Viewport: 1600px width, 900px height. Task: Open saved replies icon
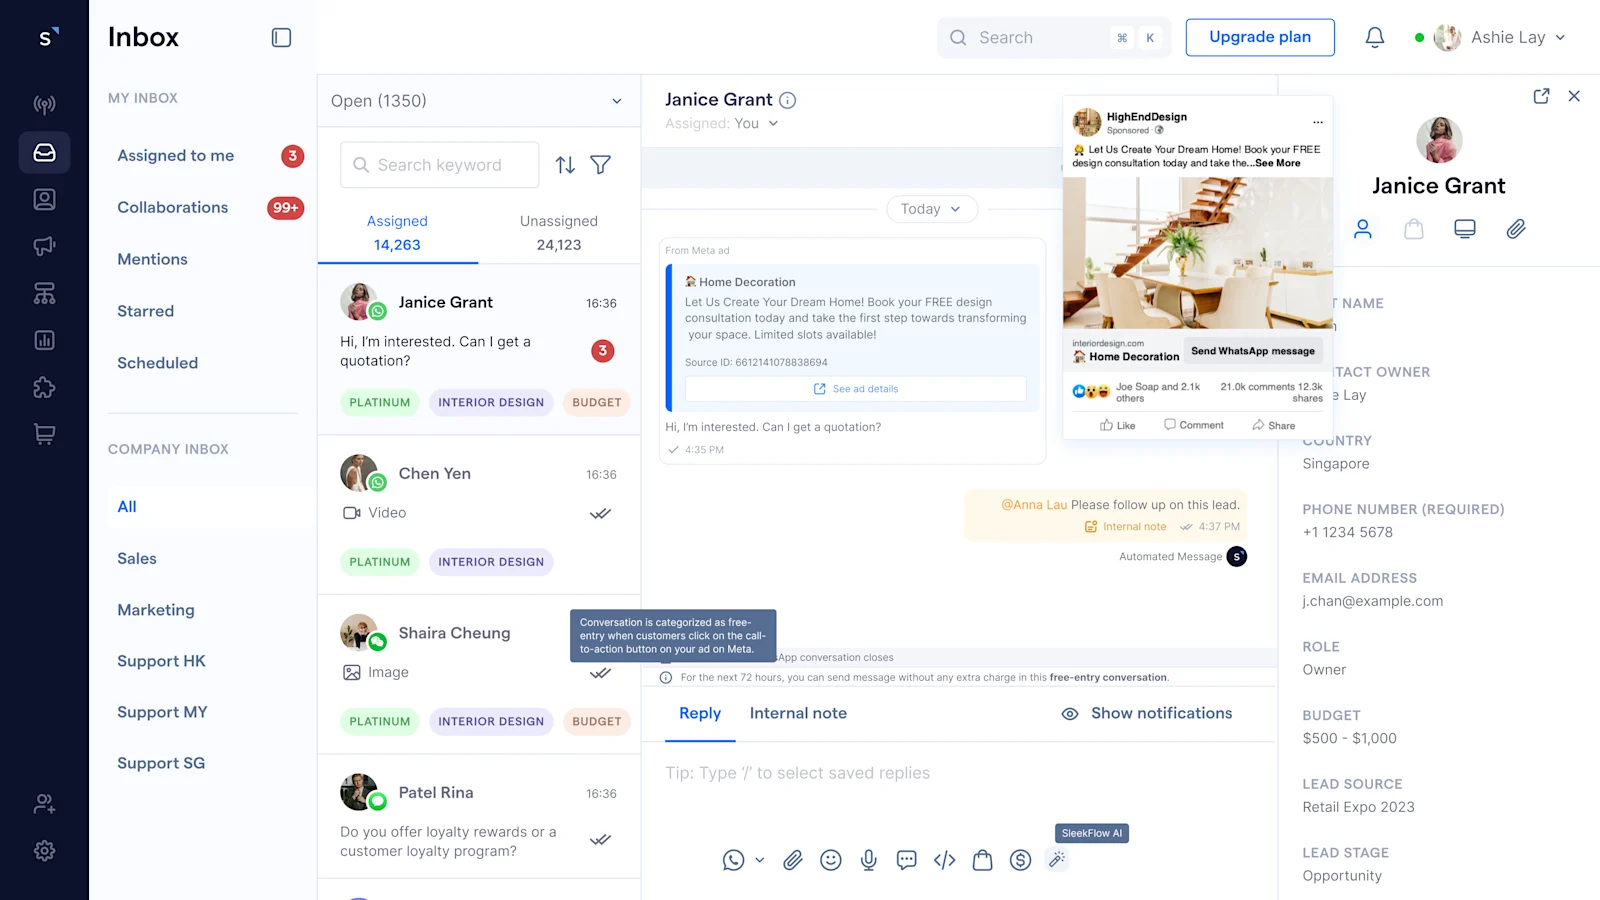[906, 860]
